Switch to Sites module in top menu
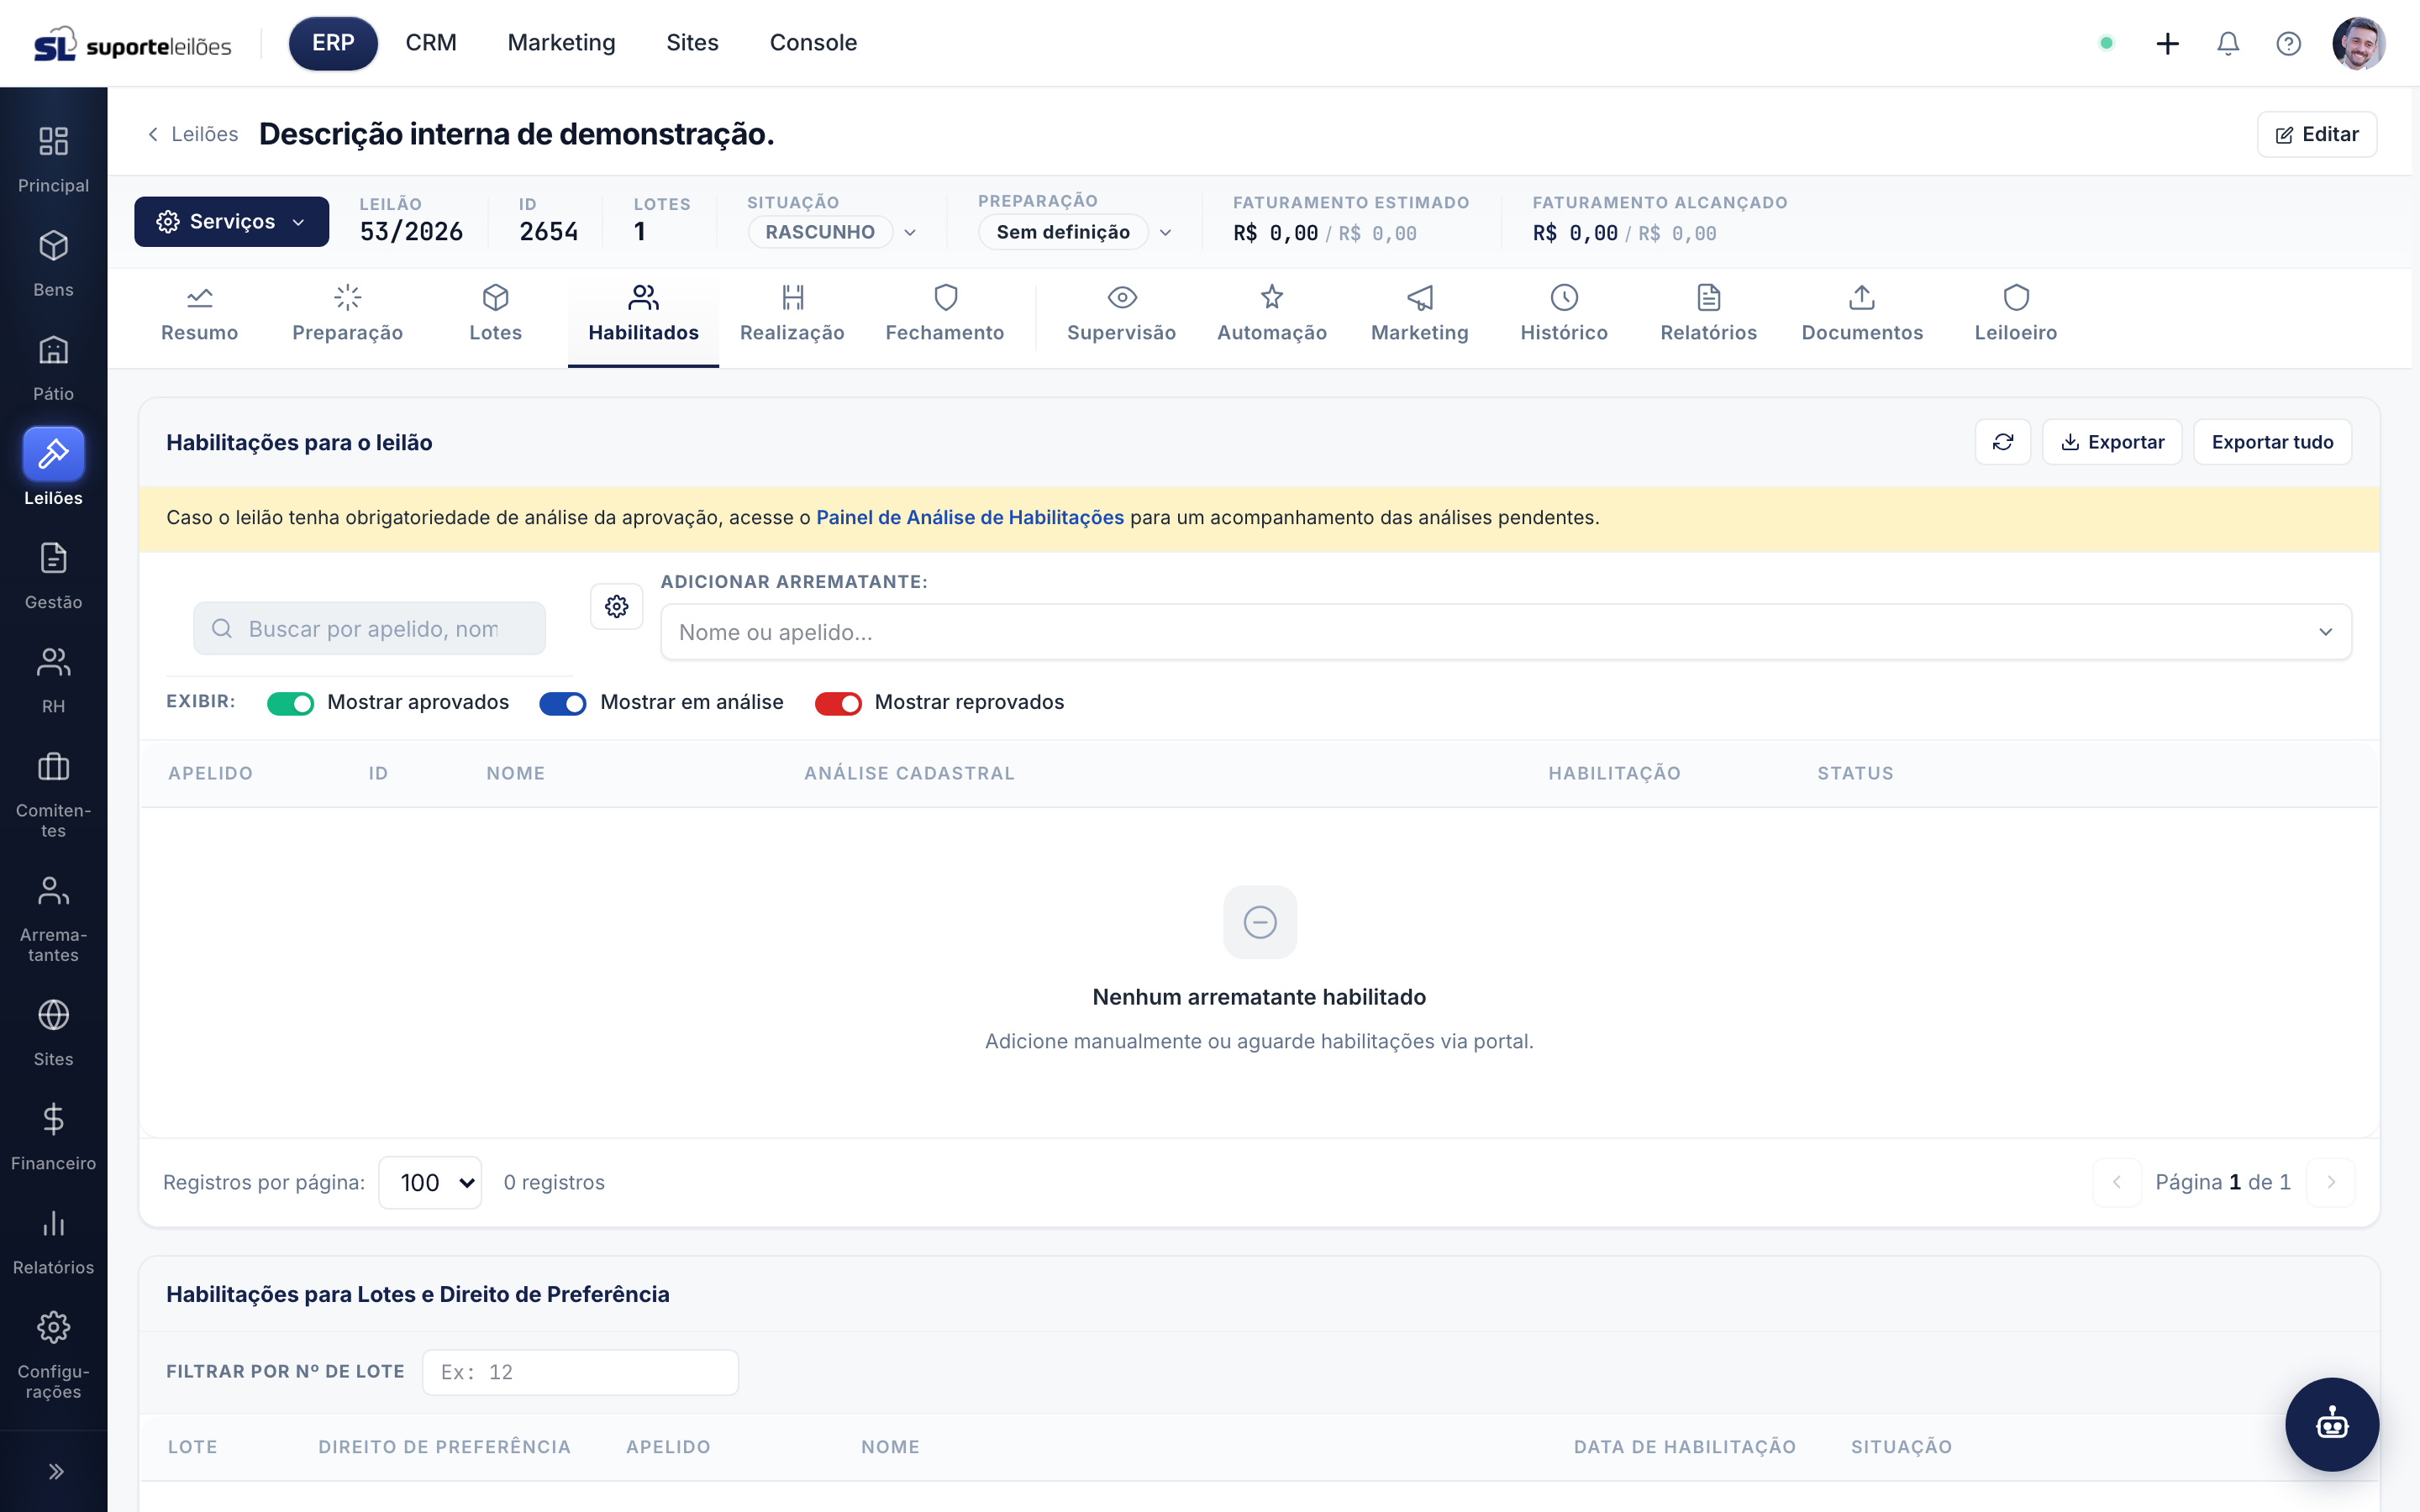The width and height of the screenshot is (2420, 1512). (692, 43)
